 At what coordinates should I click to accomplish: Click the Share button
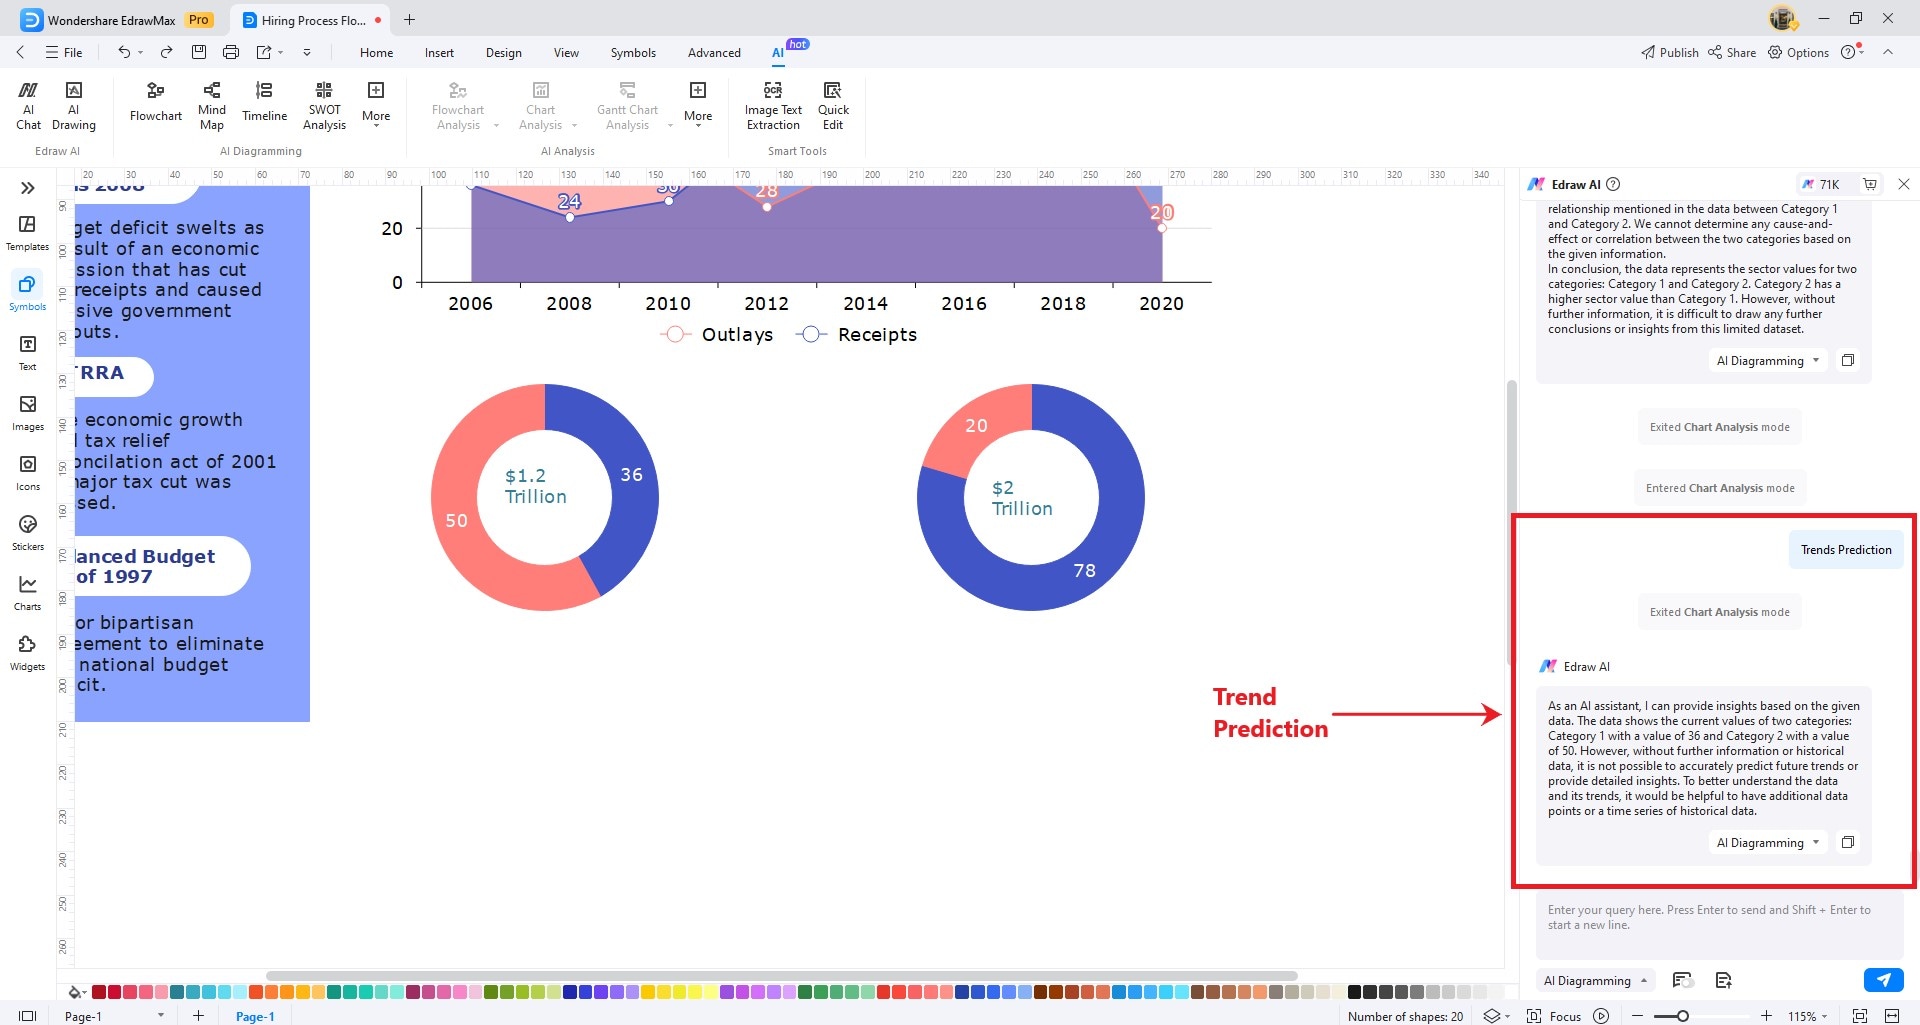(1732, 52)
